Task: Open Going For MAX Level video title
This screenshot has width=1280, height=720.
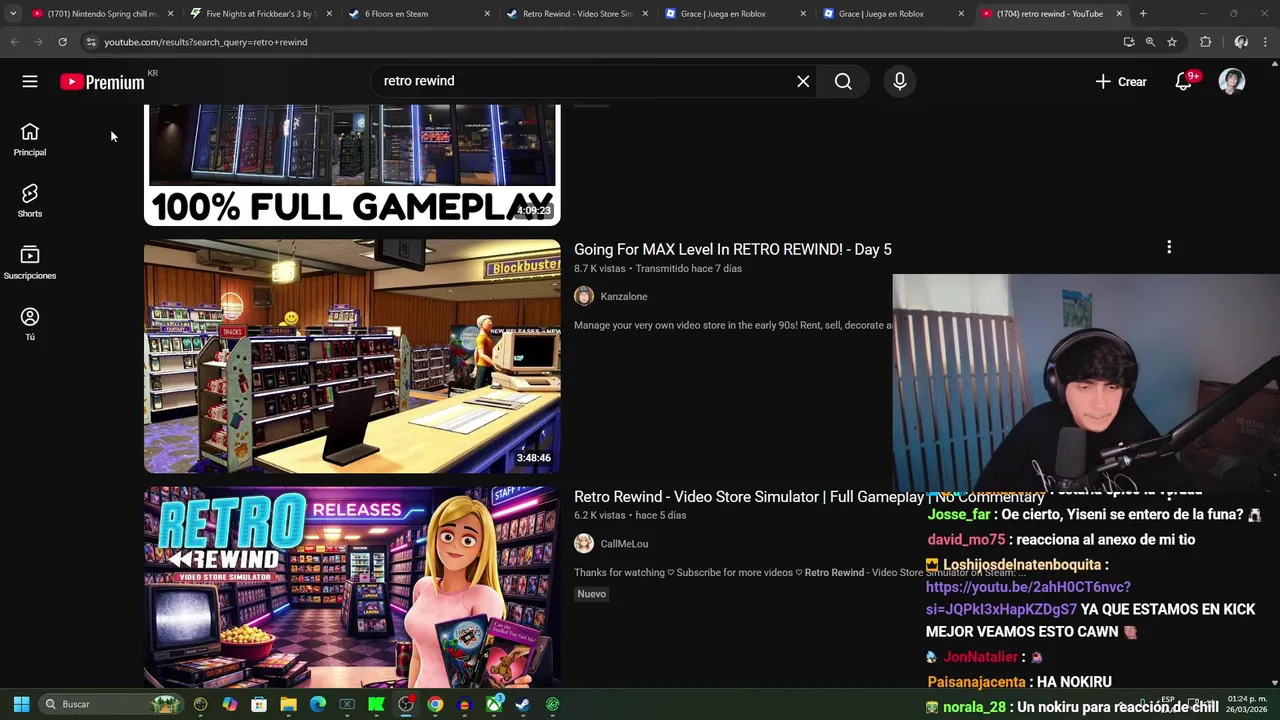Action: tap(733, 249)
